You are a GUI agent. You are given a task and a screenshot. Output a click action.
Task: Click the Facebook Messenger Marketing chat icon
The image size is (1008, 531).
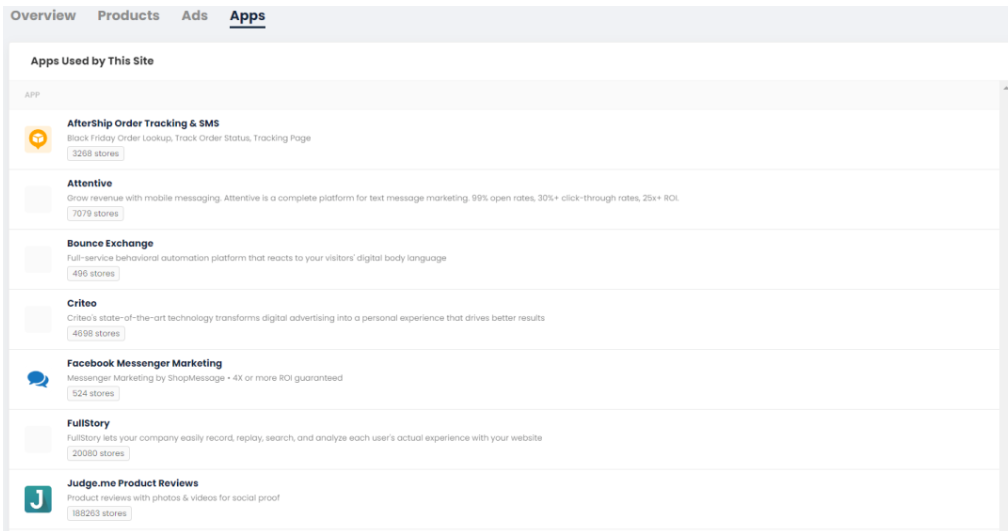[x=38, y=379]
